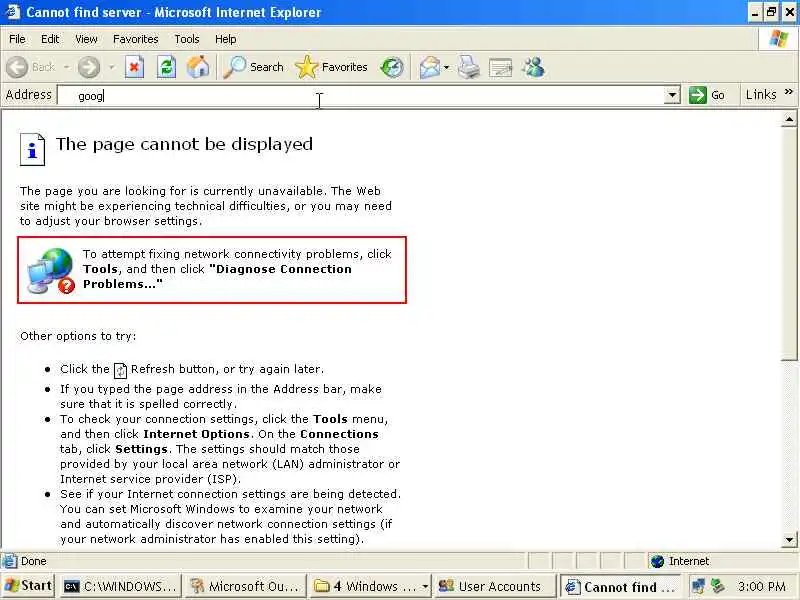Click the second system tray icon near clock
The width and height of the screenshot is (800, 600).
coord(718,587)
